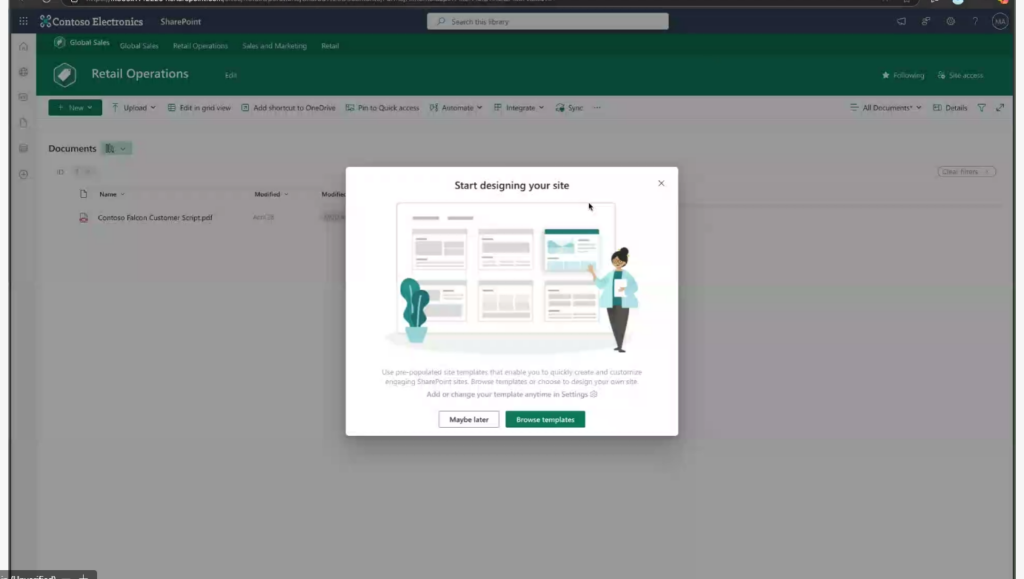Open the MA account profile menu
Viewport: 1024px width, 579px height.
coord(1000,22)
